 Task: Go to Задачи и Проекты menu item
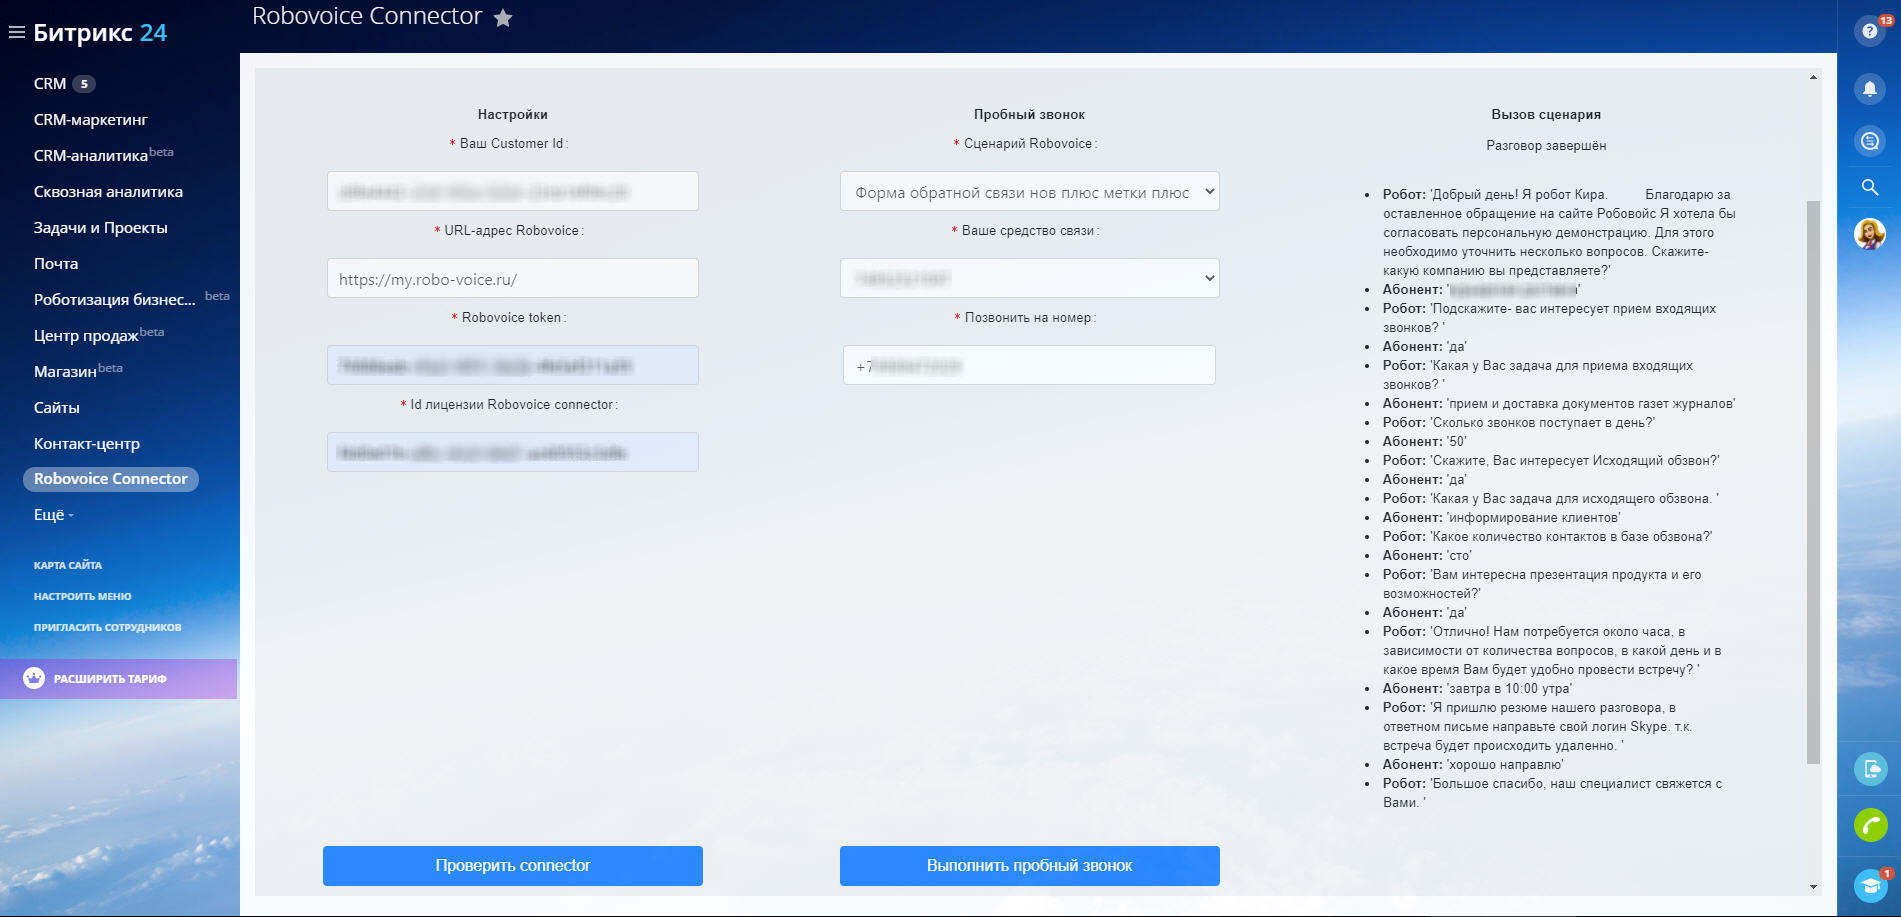point(100,228)
